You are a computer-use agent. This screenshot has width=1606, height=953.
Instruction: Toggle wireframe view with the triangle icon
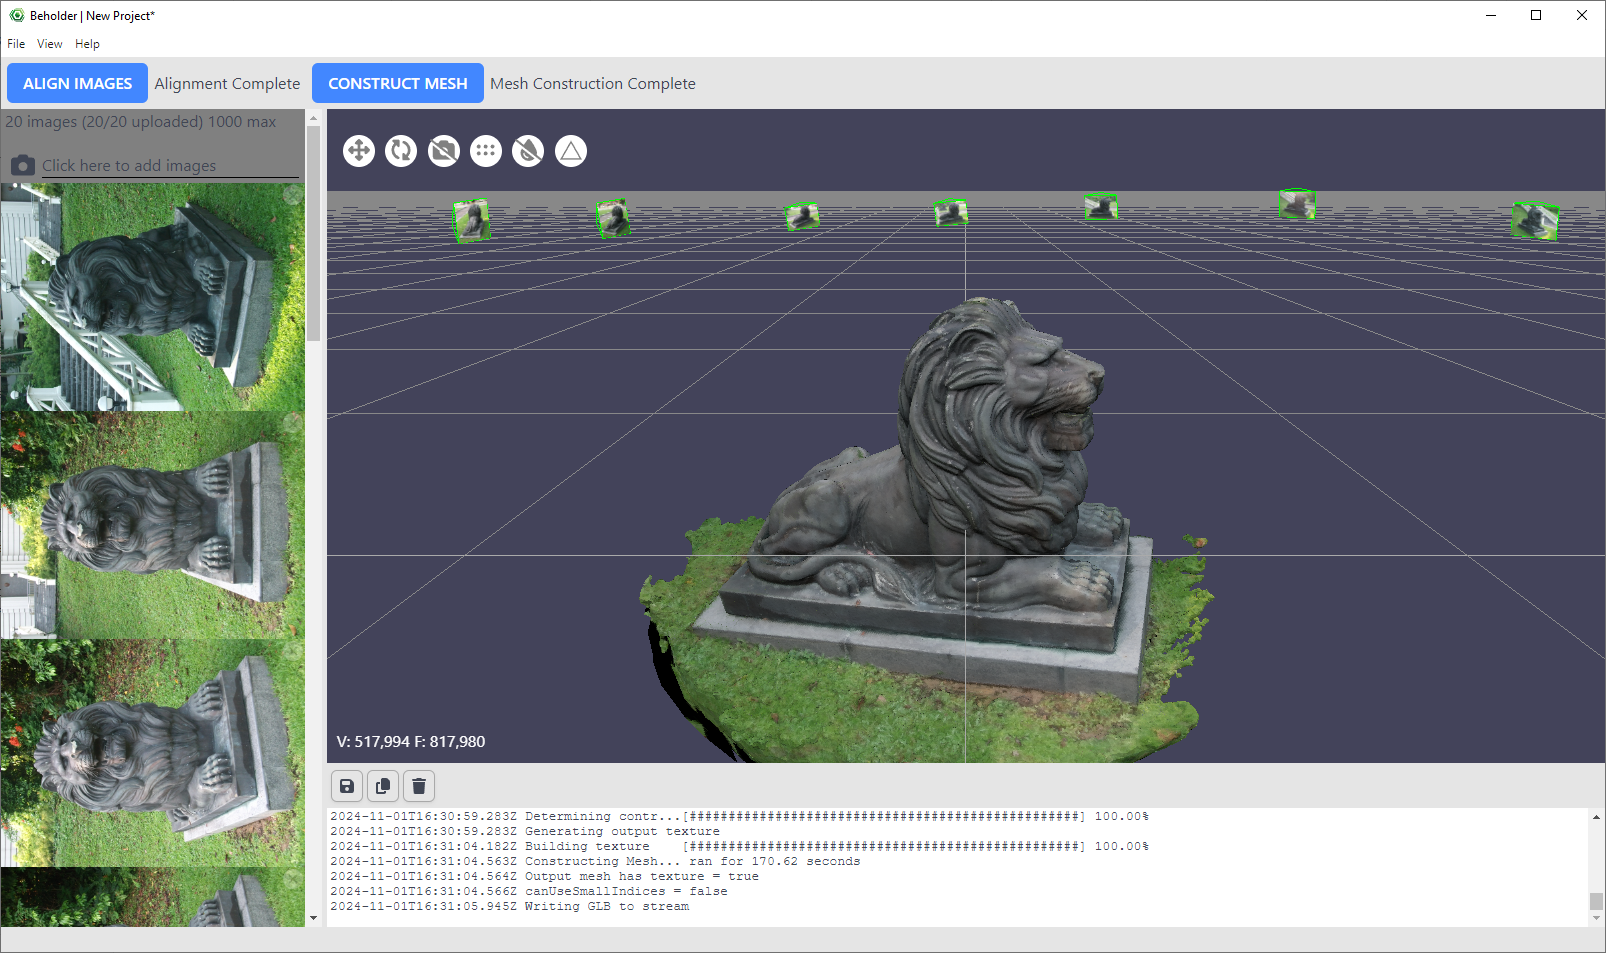pyautogui.click(x=571, y=151)
